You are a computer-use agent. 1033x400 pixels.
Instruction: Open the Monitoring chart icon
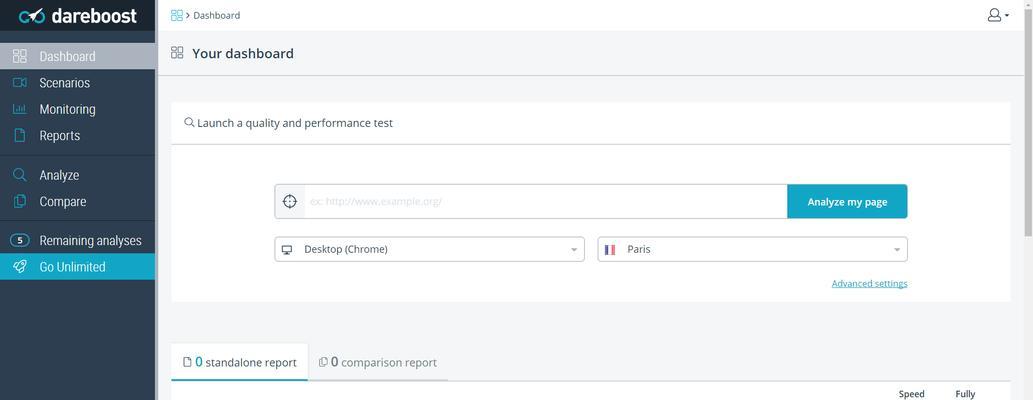pyautogui.click(x=20, y=109)
